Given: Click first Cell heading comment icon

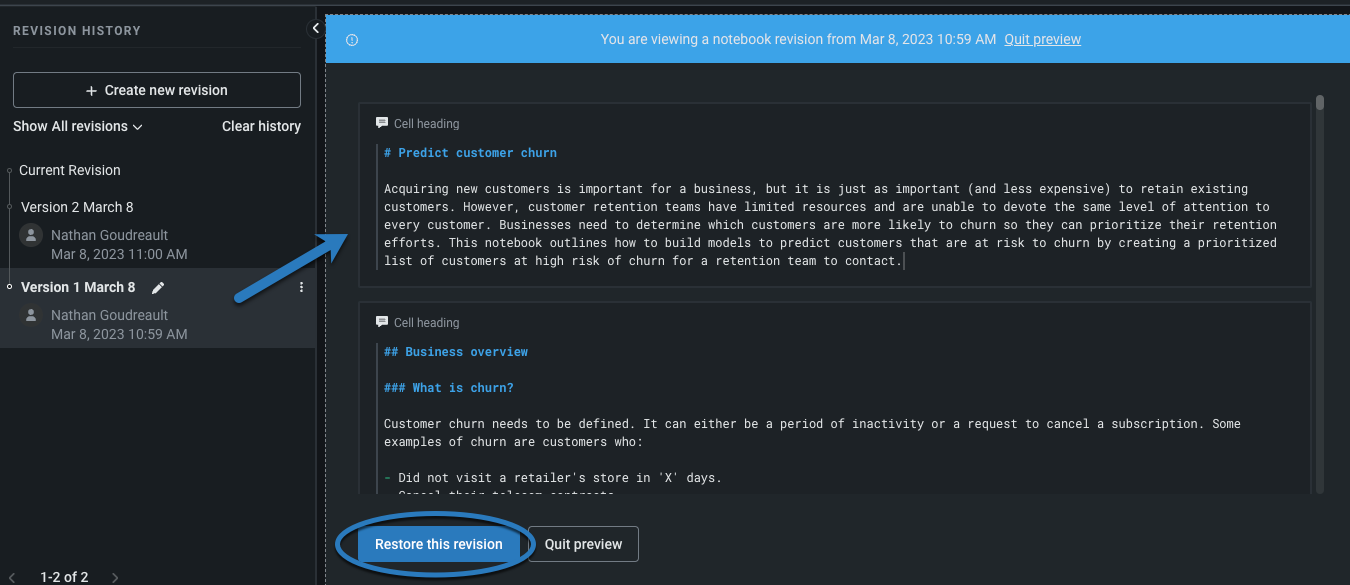Looking at the screenshot, I should 382,123.
